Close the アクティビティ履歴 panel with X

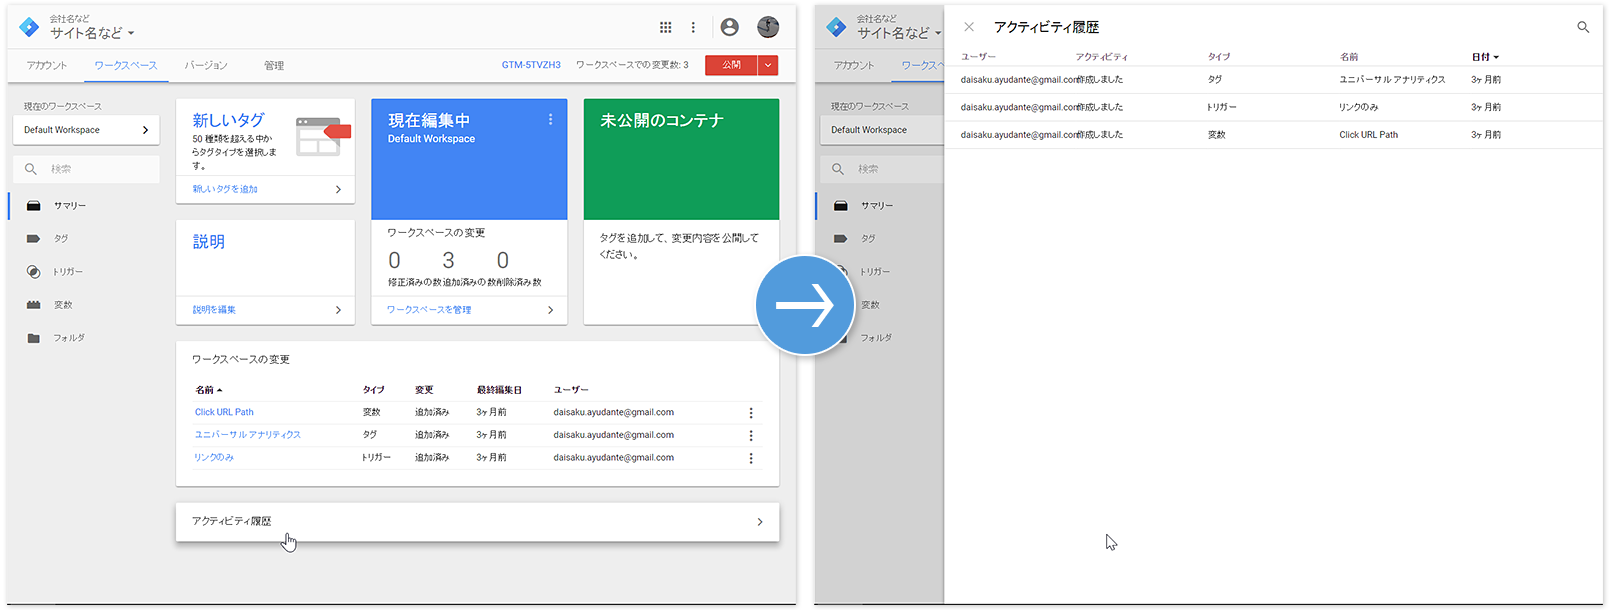click(969, 27)
